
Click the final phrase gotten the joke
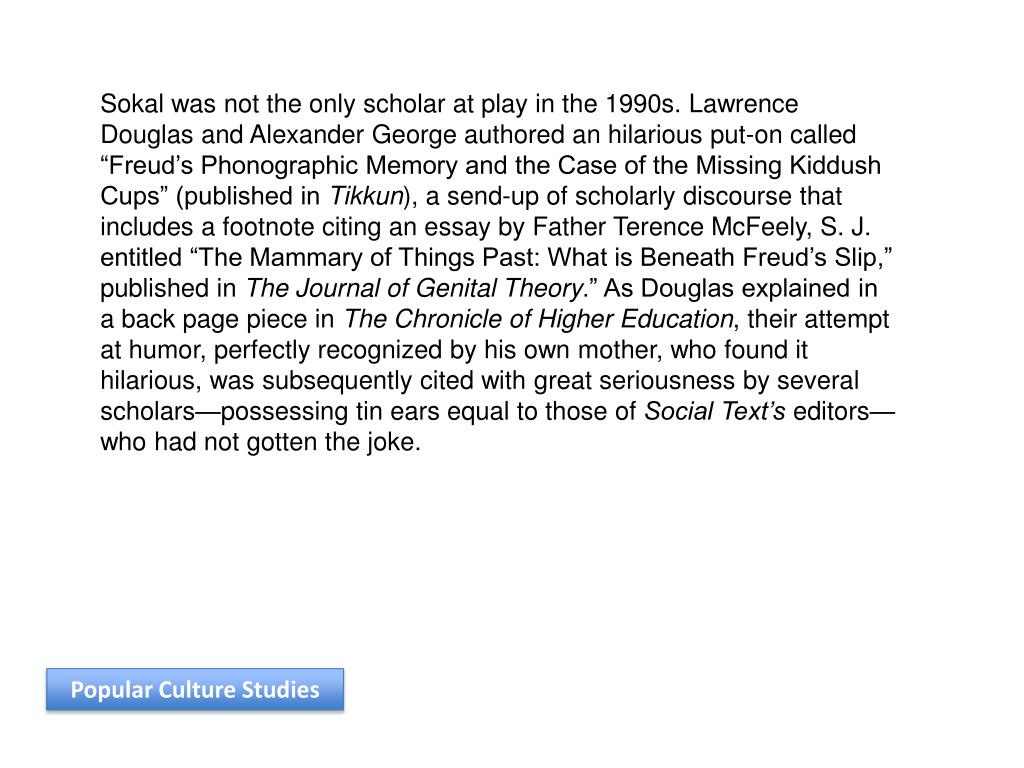pyautogui.click(x=334, y=442)
